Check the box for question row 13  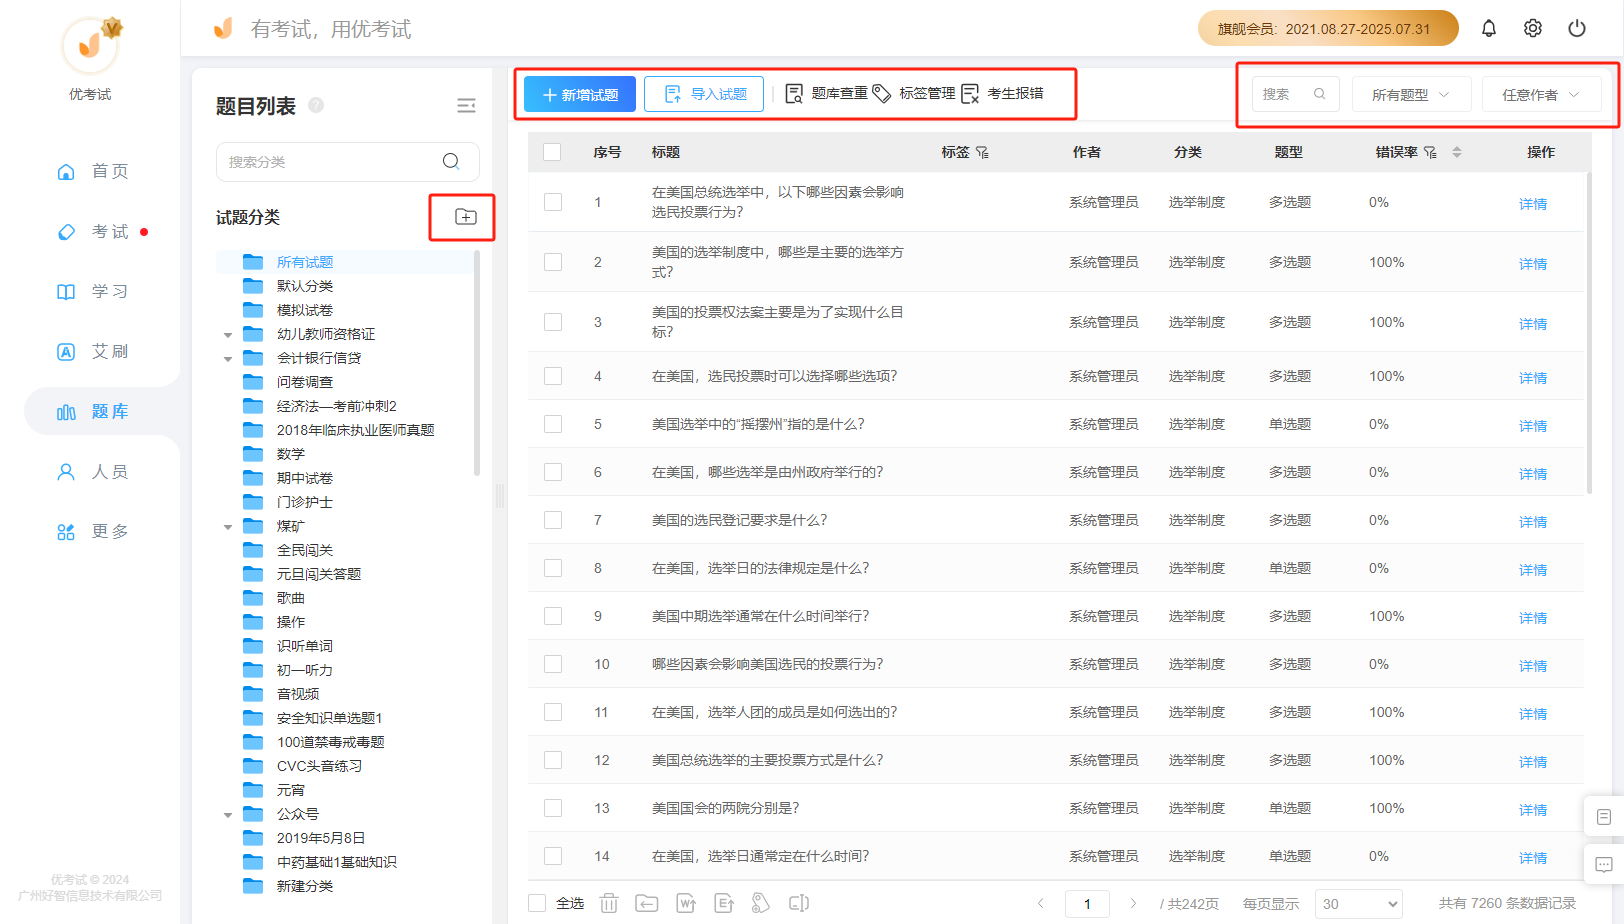553,808
